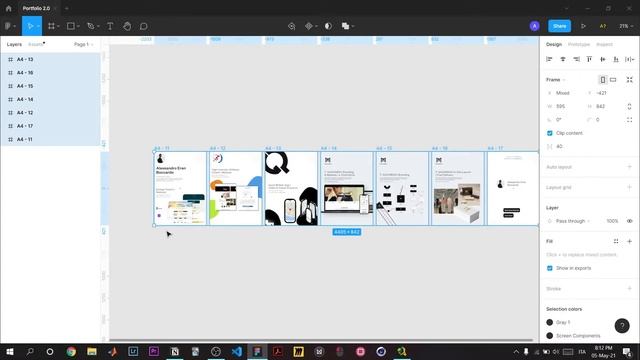This screenshot has height=360, width=640.
Task: Open a new file tab
Action: click(x=67, y=8)
